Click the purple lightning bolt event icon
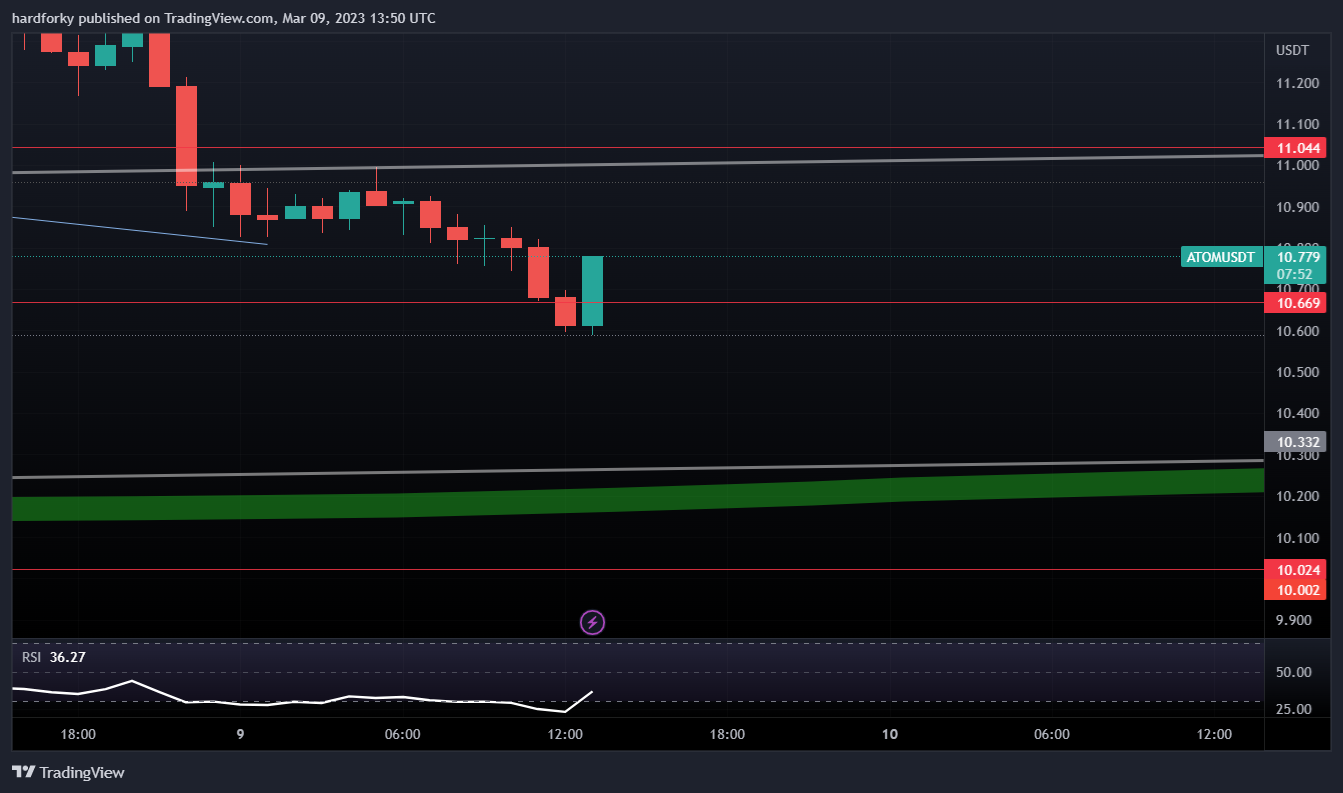 point(592,623)
